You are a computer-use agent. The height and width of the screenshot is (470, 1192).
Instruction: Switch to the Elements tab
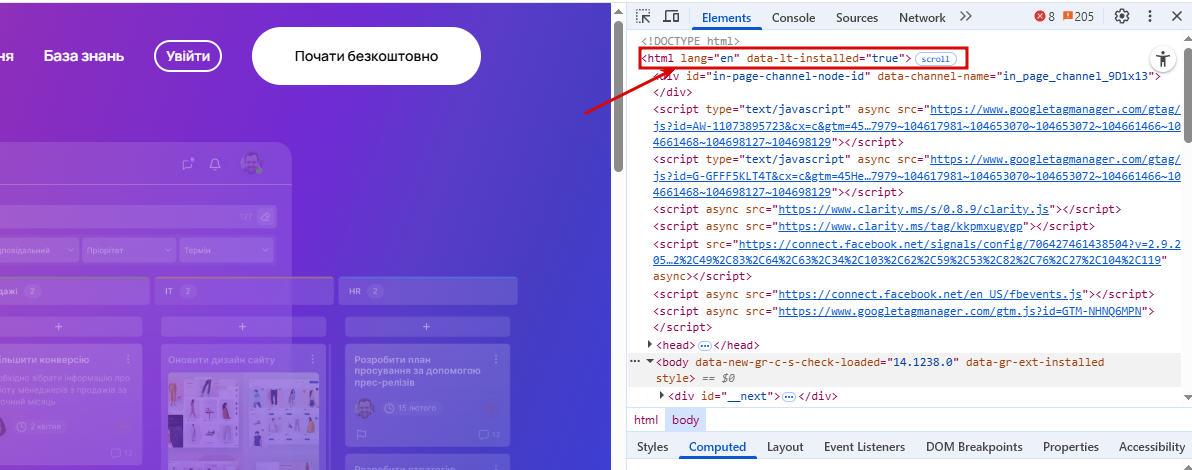[726, 17]
